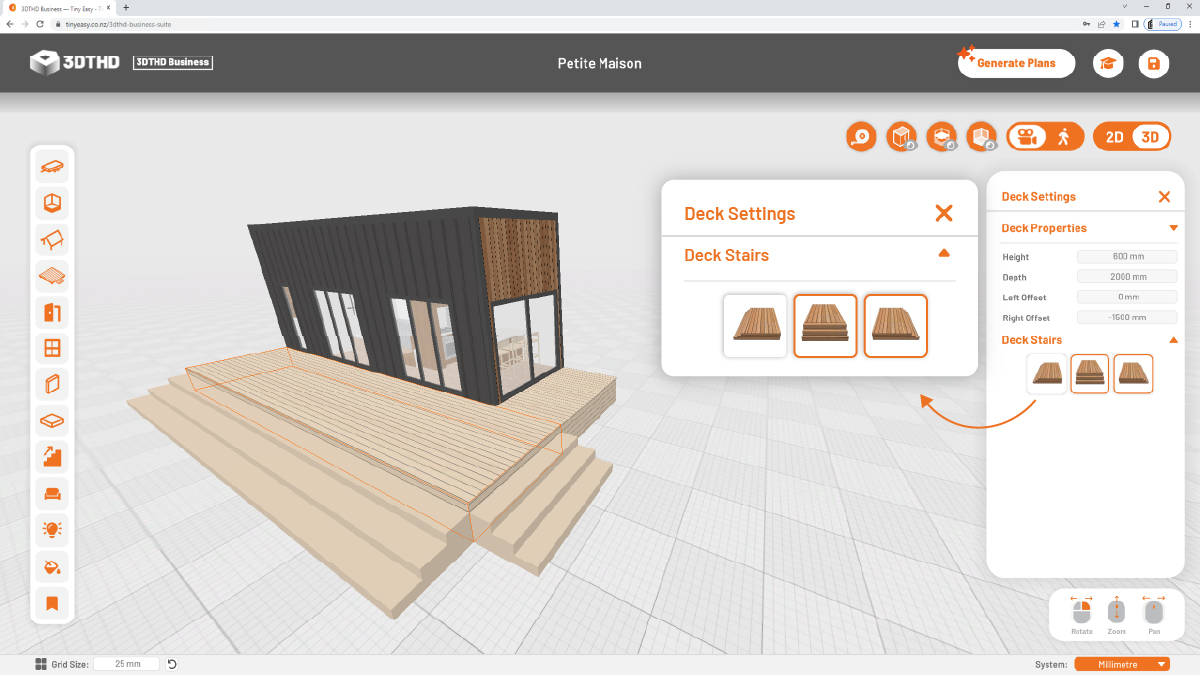Select the 3D box shell tool
The height and width of the screenshot is (675, 1200).
[52, 204]
